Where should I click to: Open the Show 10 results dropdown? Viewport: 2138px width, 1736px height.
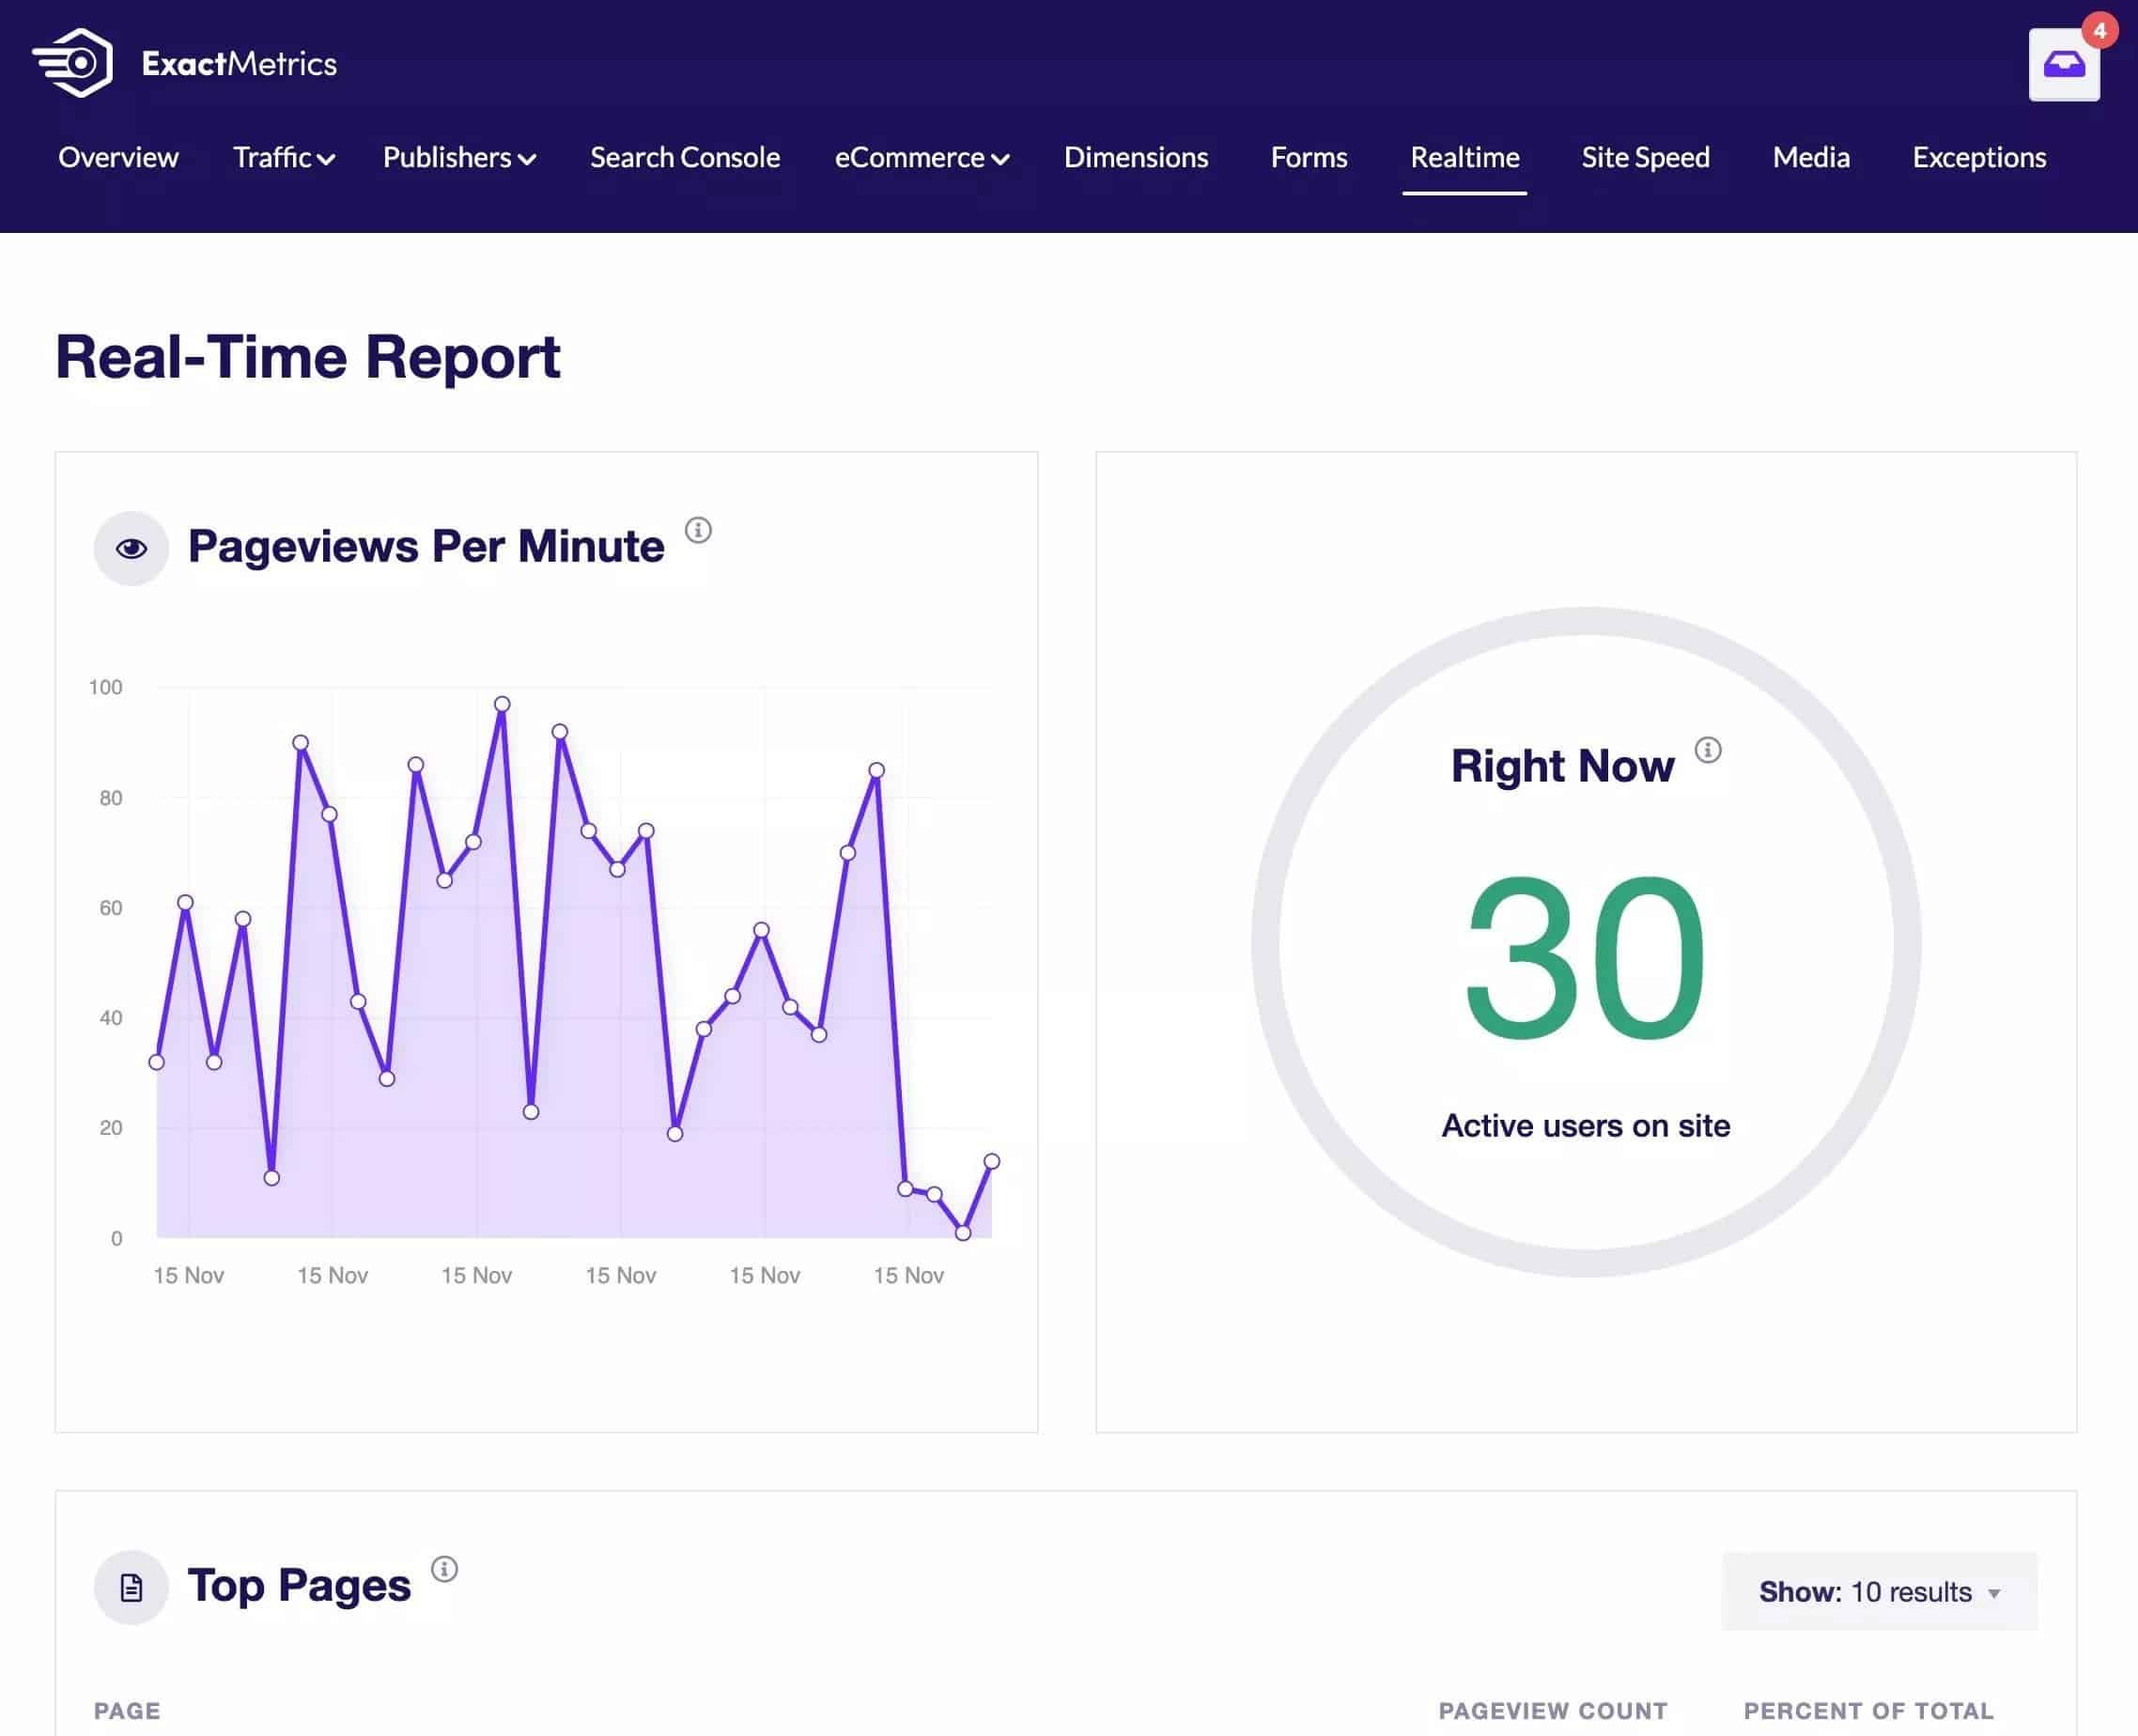1878,1591
